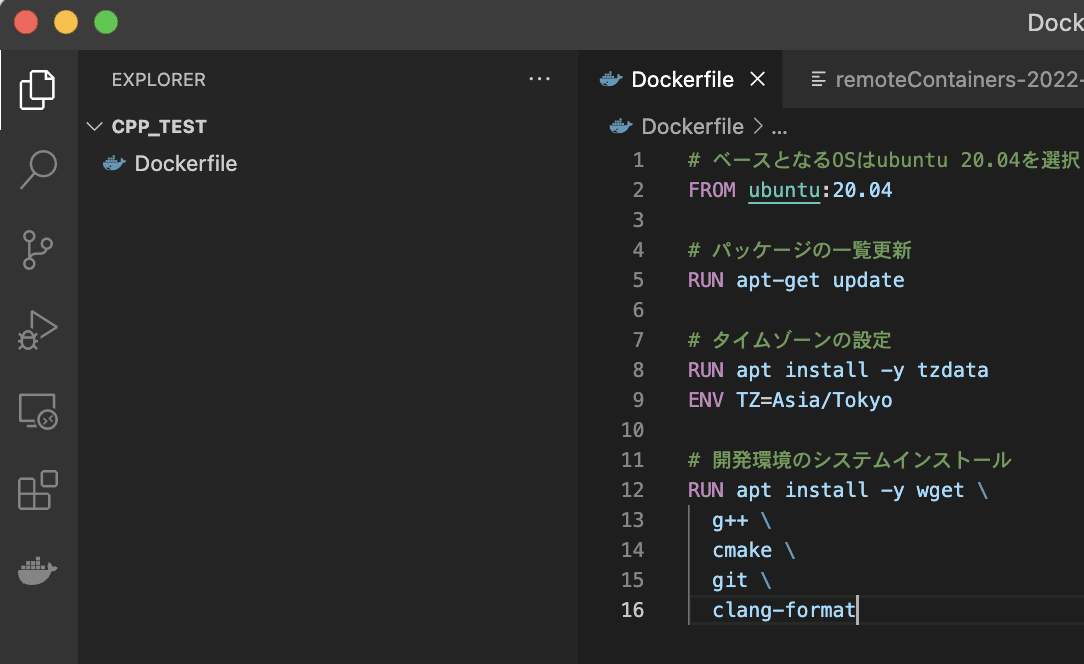
Task: Open Explorer's more actions ellipsis menu
Action: pos(539,79)
